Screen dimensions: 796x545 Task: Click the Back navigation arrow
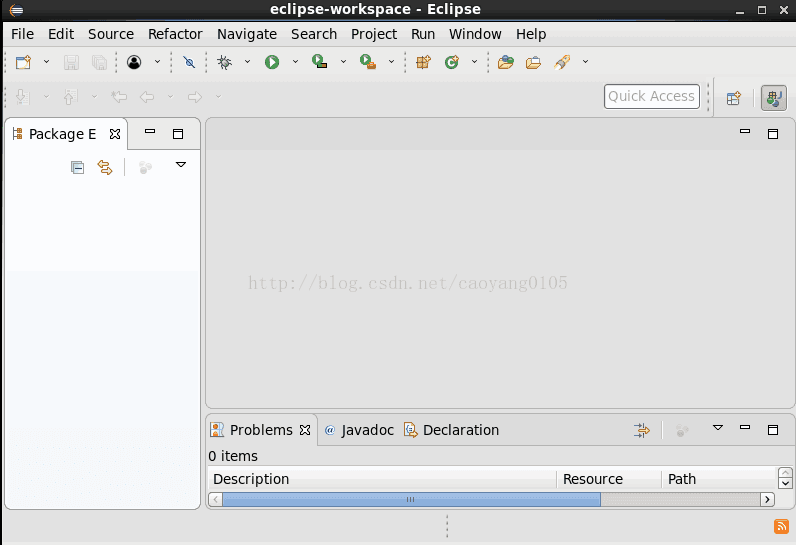[x=147, y=96]
